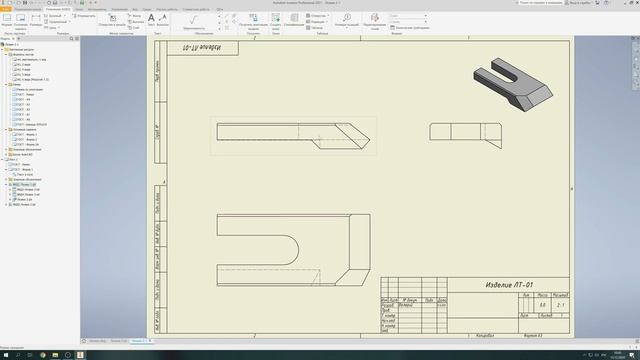Open Windows taskbar search
The width and height of the screenshot is (640, 360).
(18, 355)
